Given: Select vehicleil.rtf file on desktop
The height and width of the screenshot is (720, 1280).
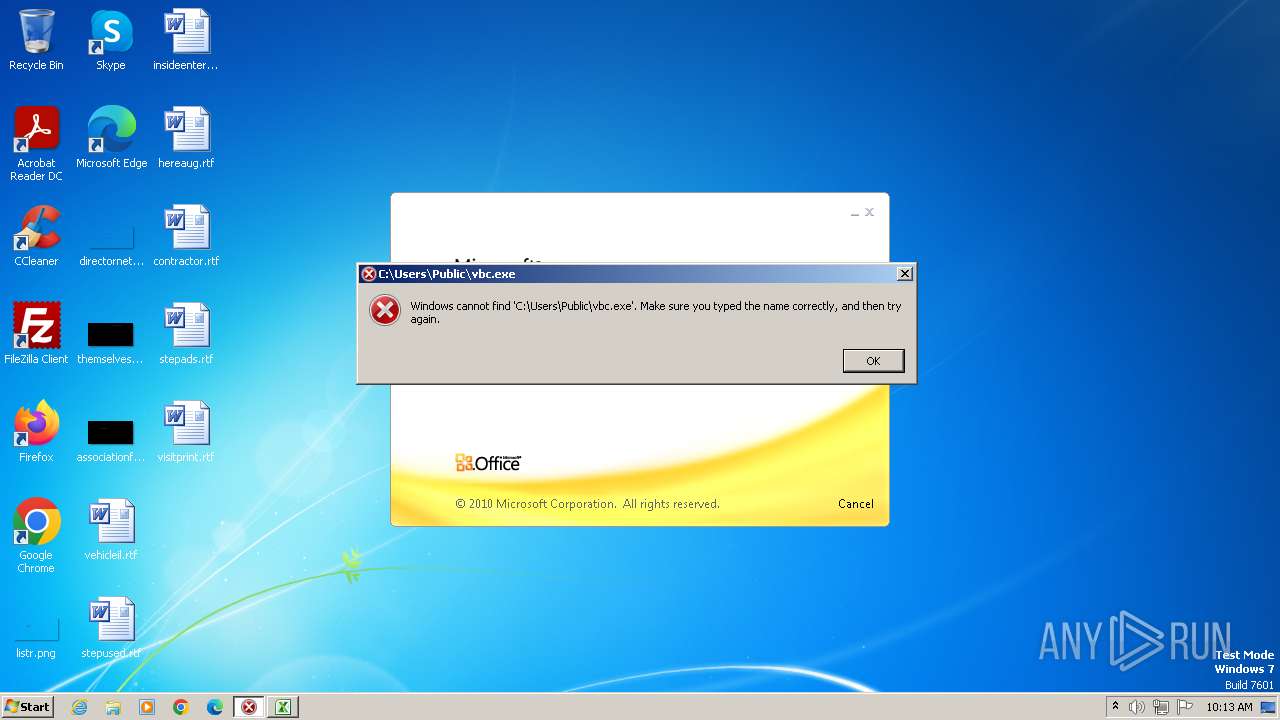Looking at the screenshot, I should pyautogui.click(x=111, y=531).
